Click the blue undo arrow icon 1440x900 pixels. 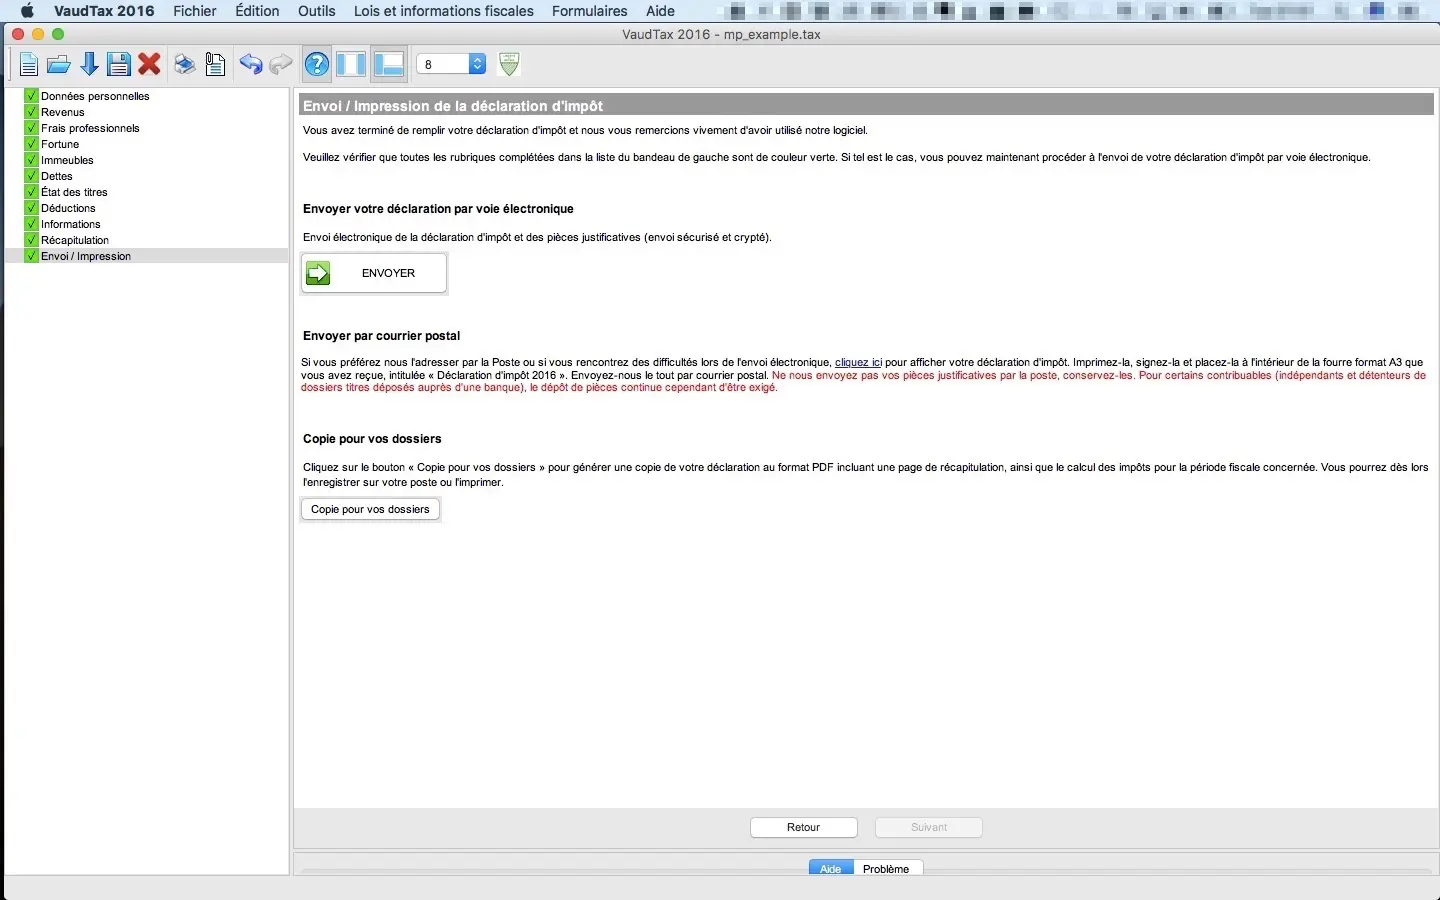[251, 65]
